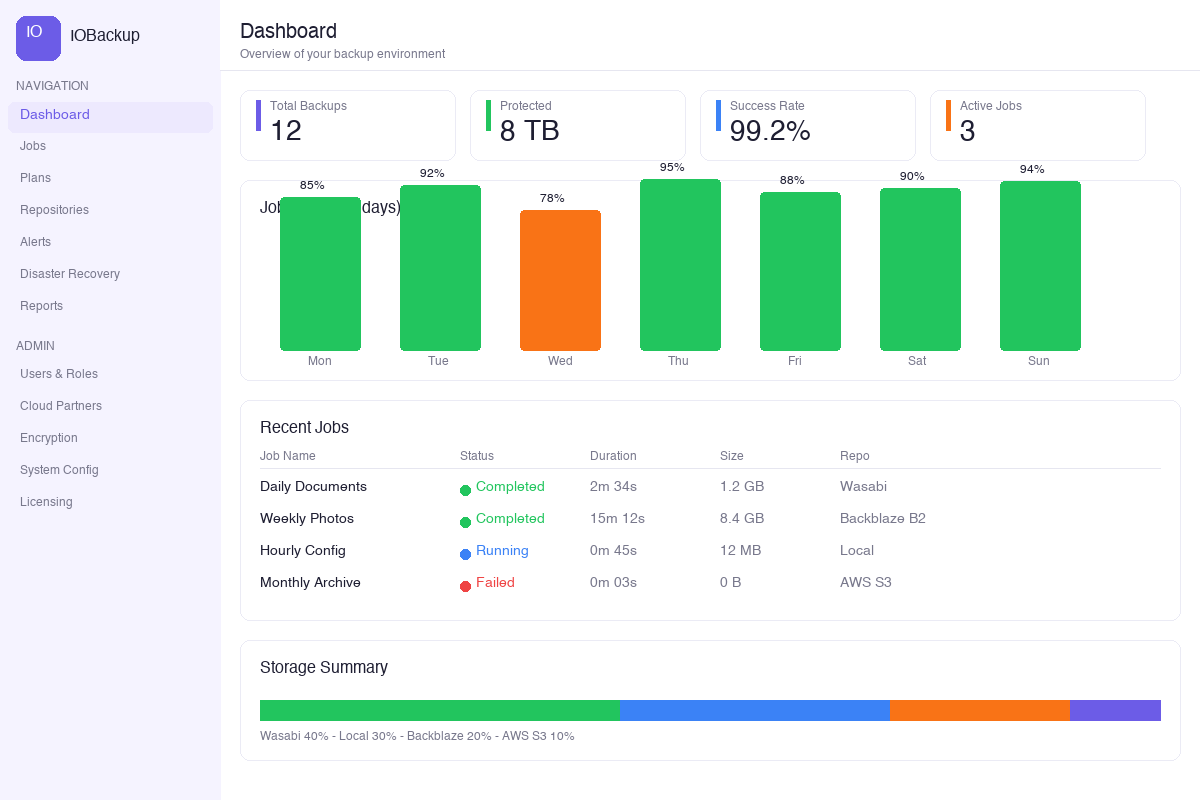This screenshot has height=800, width=1200.
Task: Click the 12 MB size cell
Action: (x=740, y=551)
